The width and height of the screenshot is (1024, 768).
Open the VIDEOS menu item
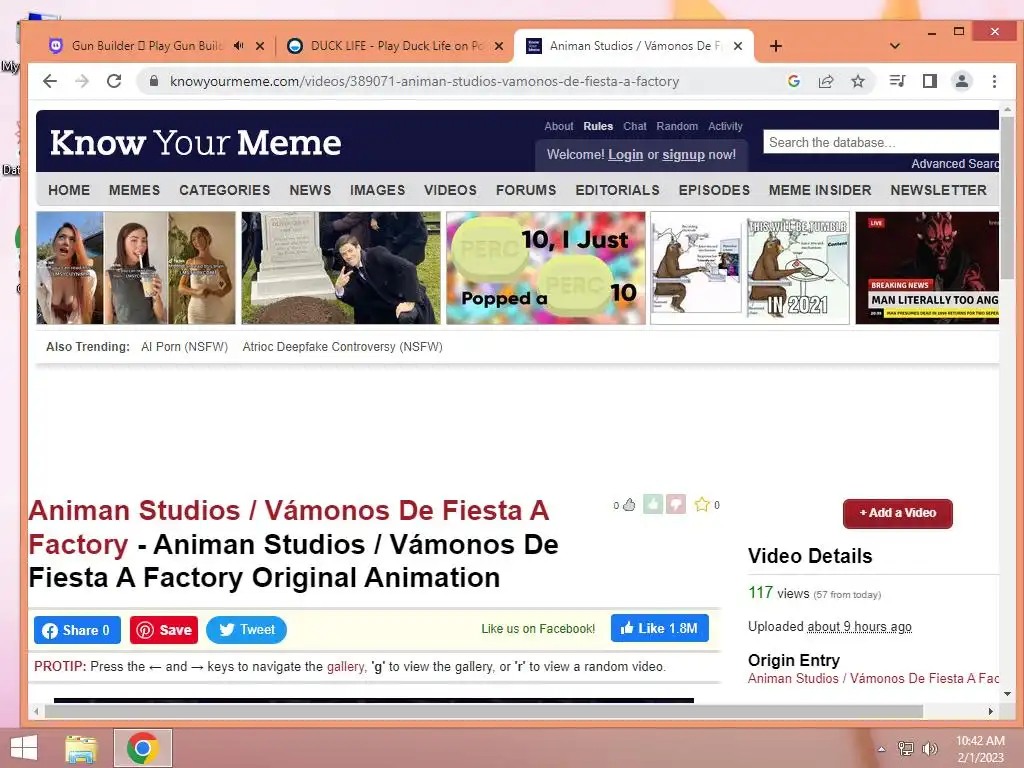pos(451,190)
